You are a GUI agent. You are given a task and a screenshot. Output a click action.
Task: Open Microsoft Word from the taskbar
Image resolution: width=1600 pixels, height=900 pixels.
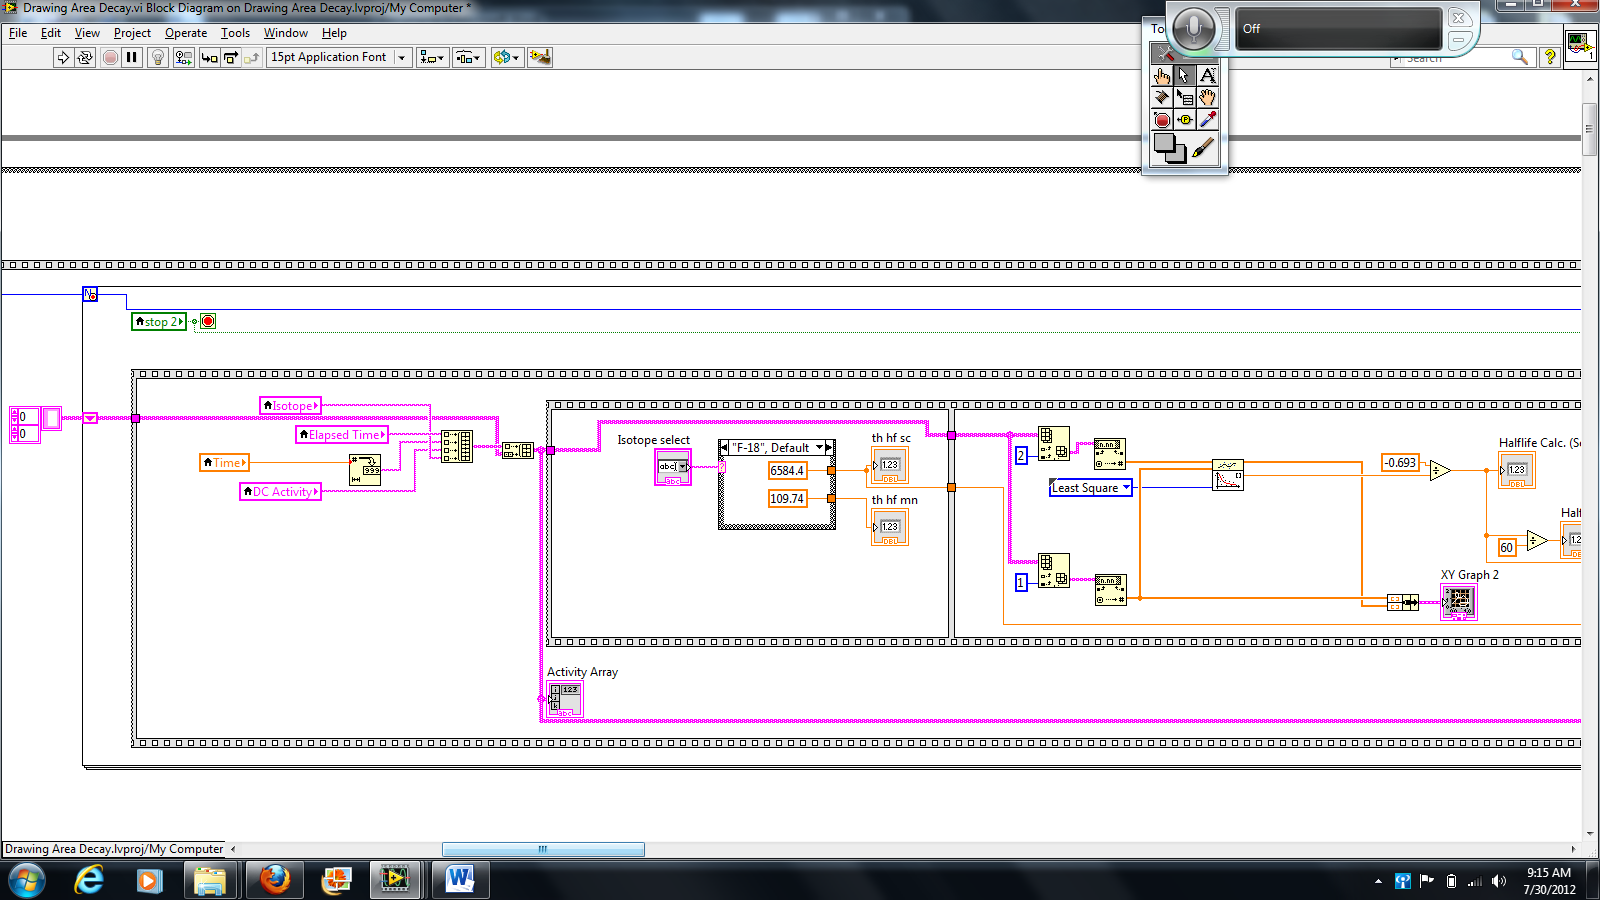tap(460, 880)
